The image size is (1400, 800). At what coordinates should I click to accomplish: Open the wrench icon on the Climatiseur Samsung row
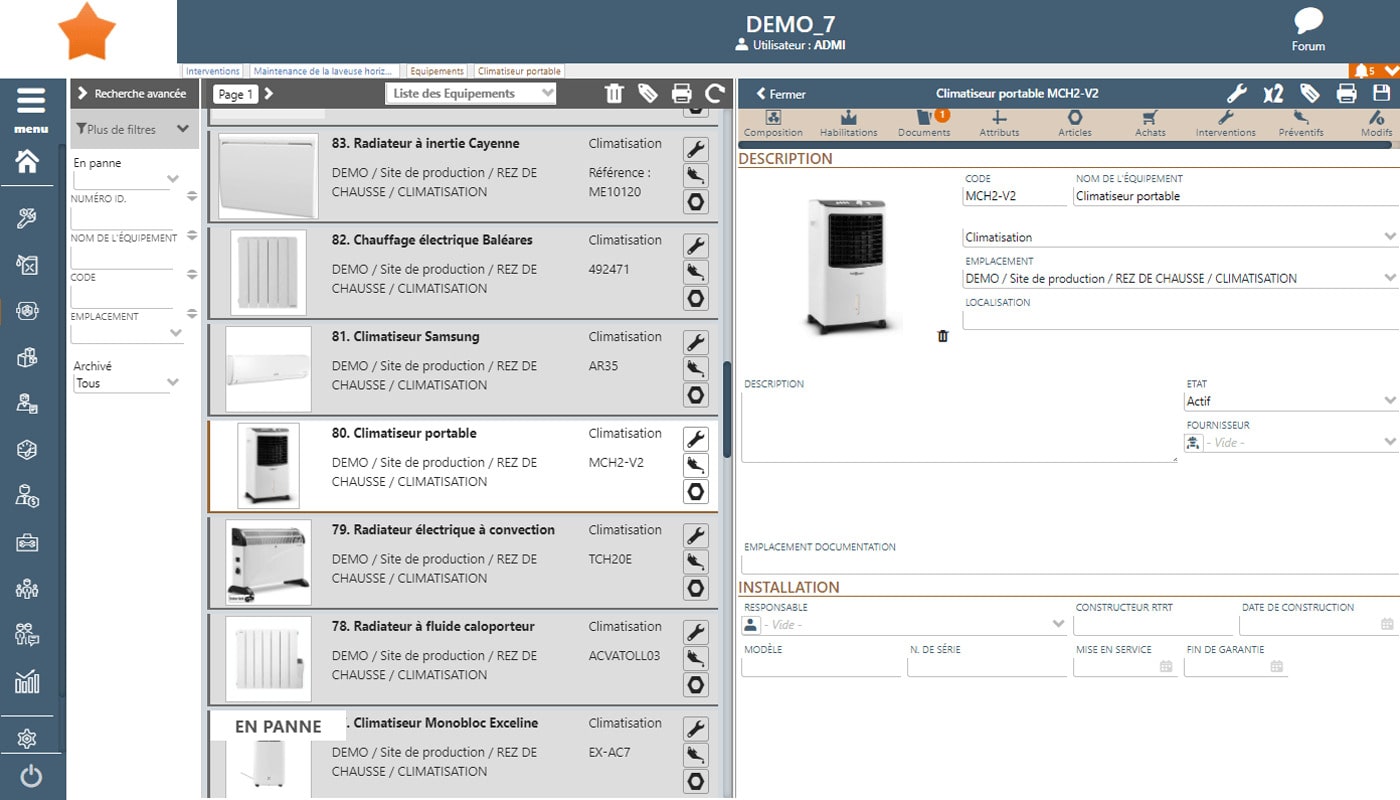coord(696,343)
